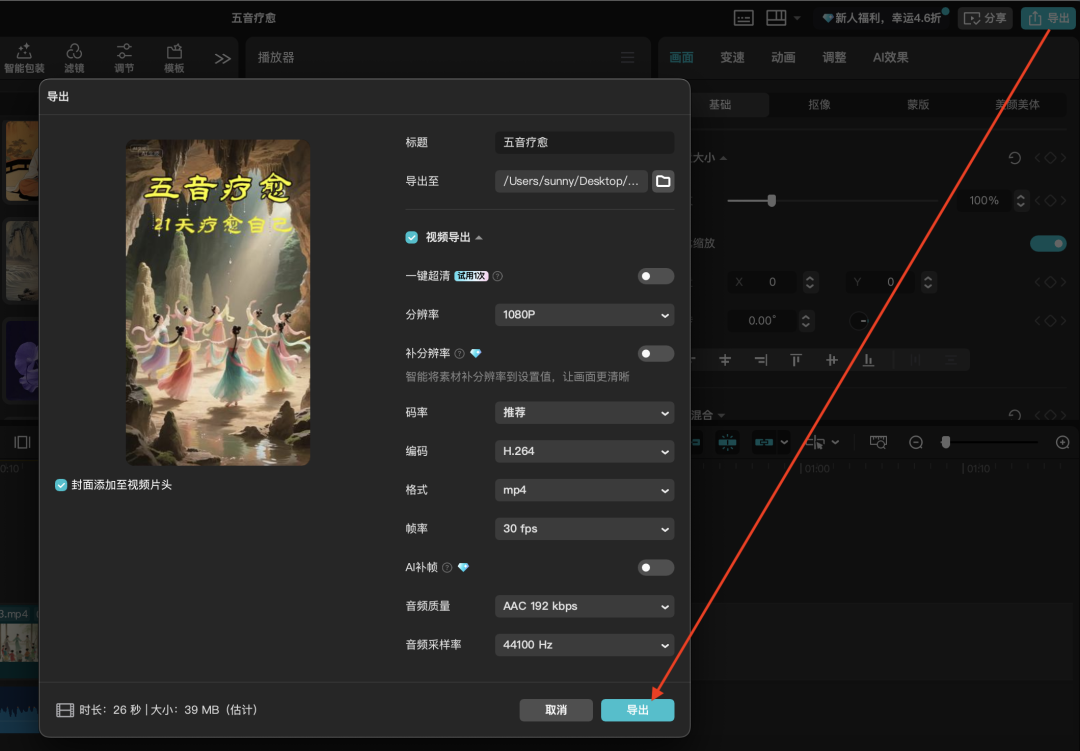
Task: Open the 滤镜 (Filters) panel
Action: tap(73, 57)
